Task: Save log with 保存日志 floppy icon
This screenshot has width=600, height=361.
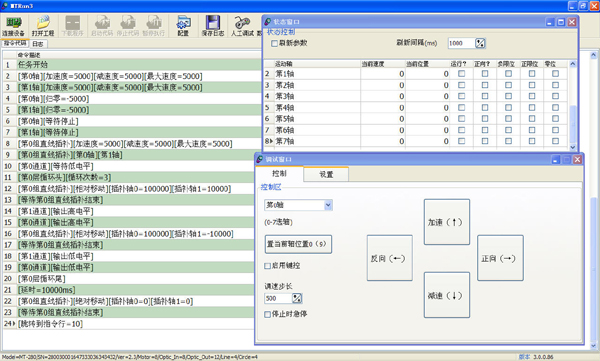Action: [x=213, y=26]
